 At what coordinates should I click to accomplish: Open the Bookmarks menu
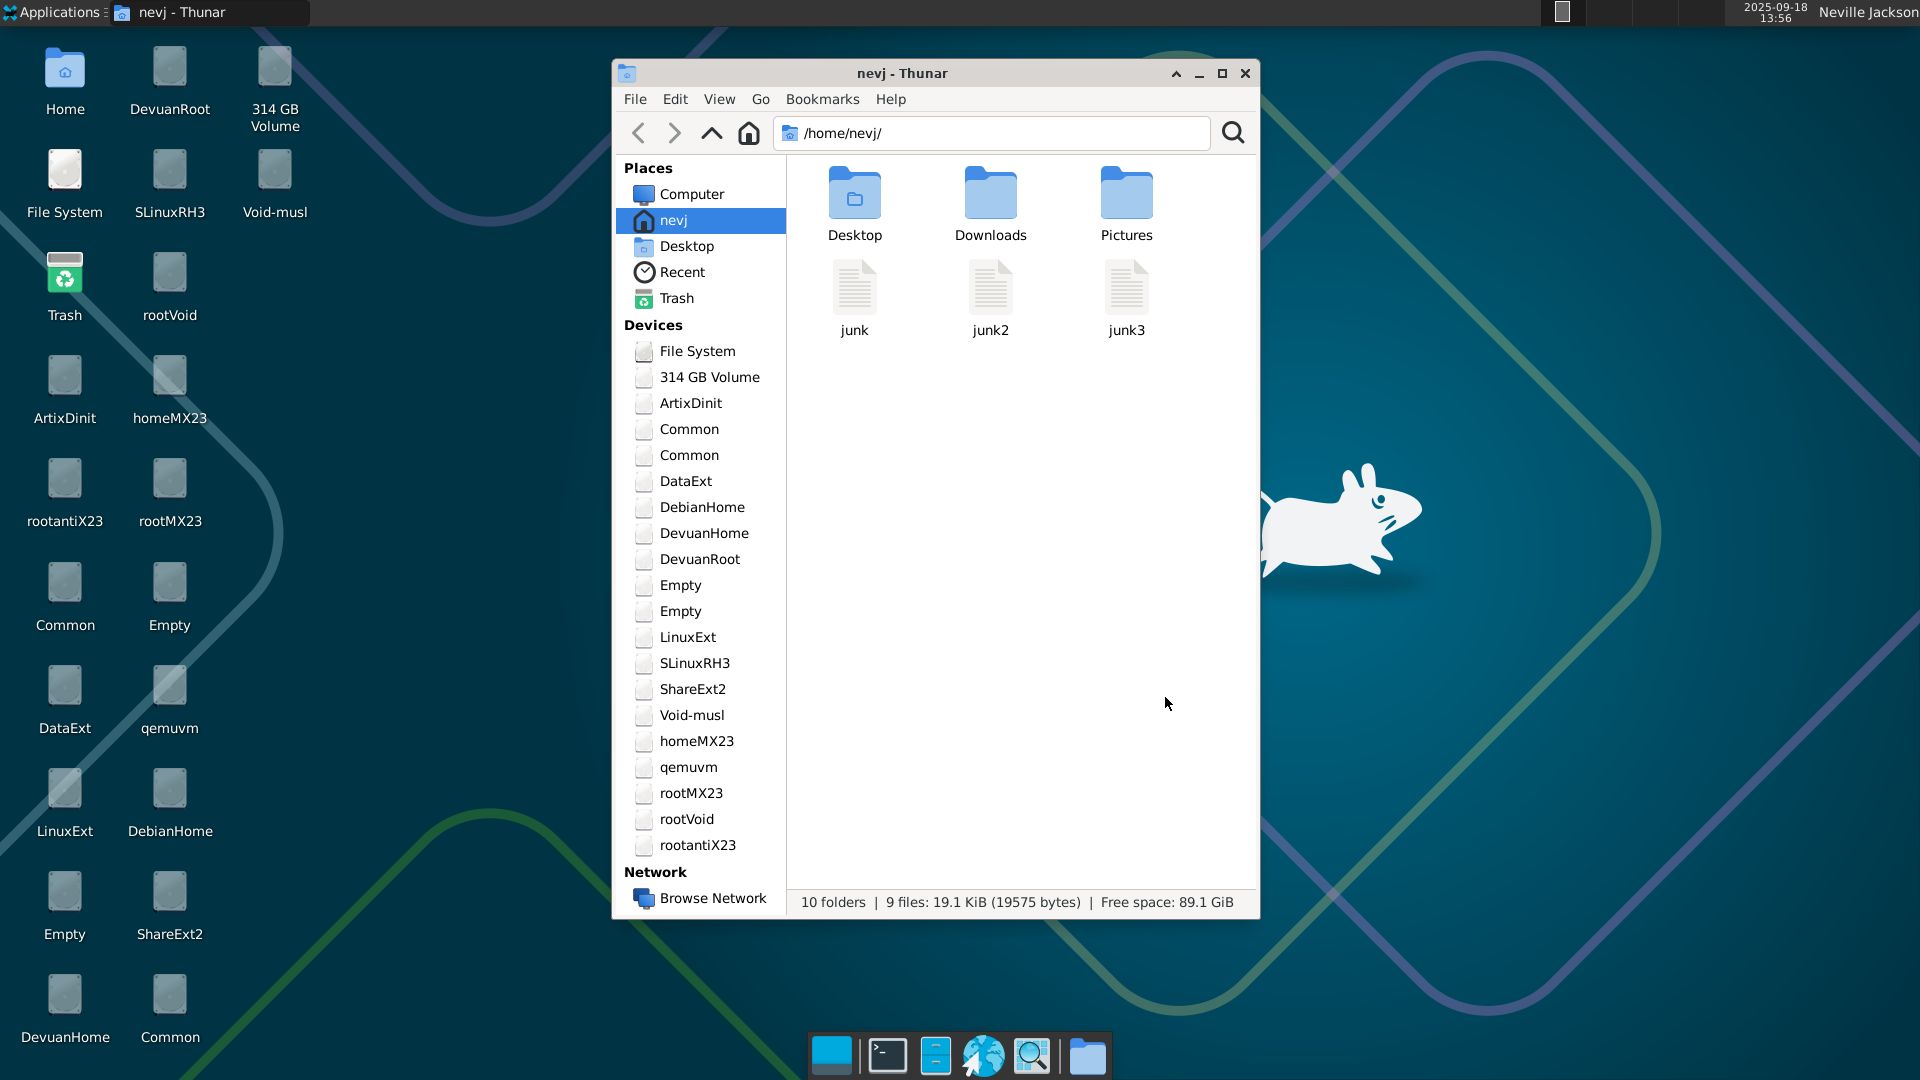822,99
